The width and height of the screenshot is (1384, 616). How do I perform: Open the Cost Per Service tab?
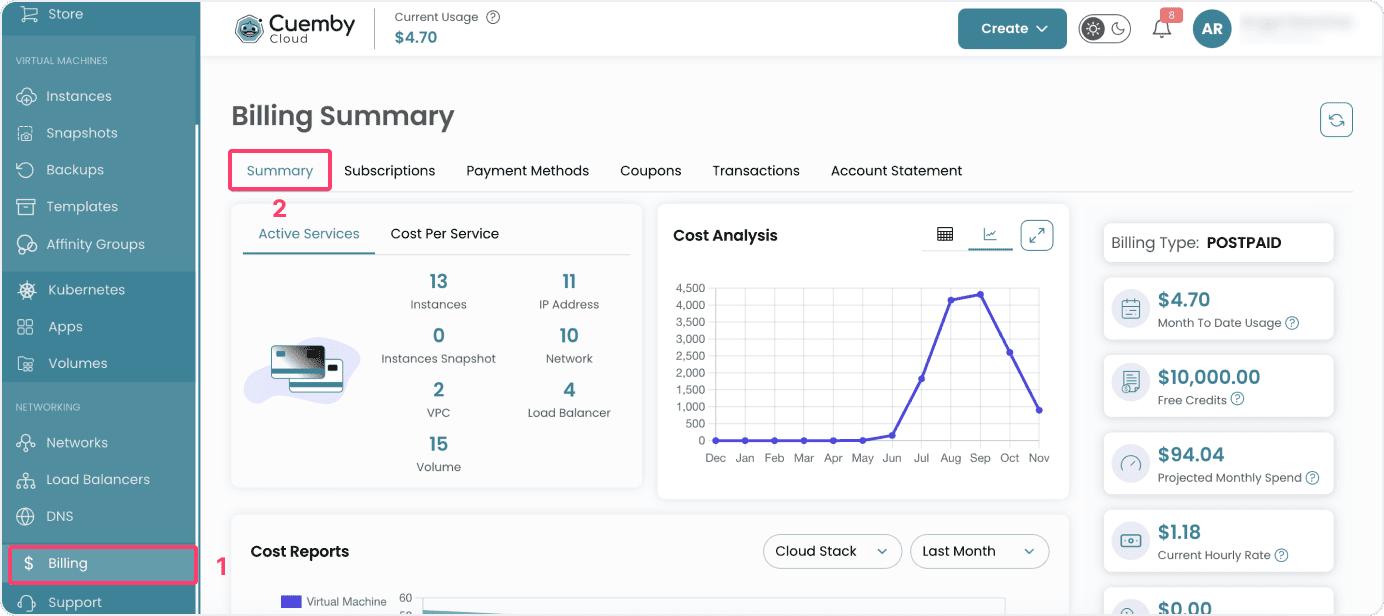click(444, 233)
